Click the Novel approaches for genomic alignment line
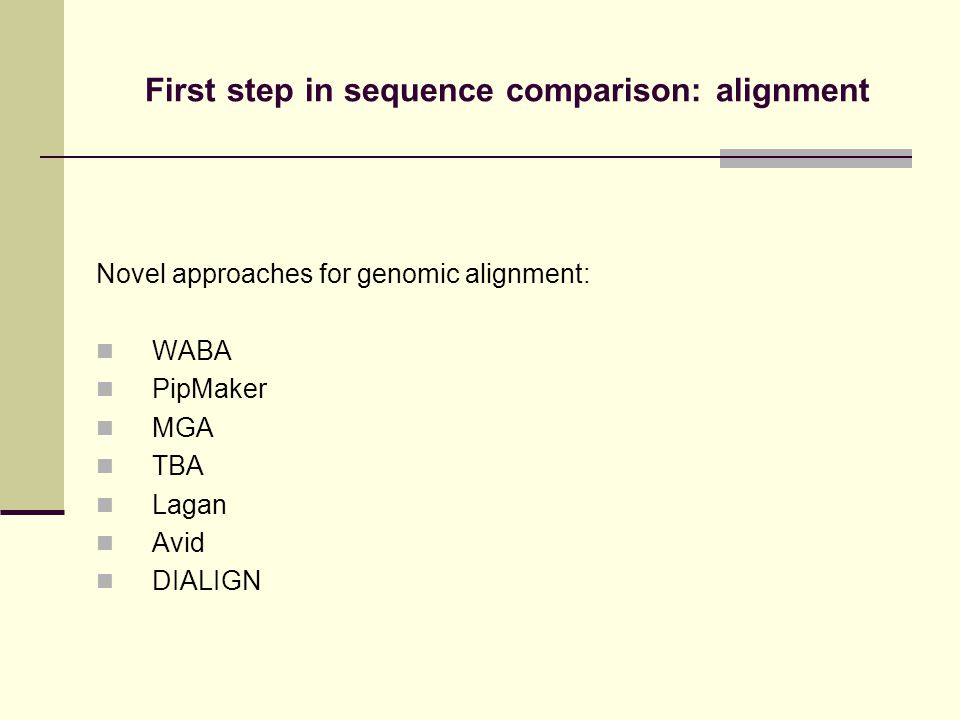 click(343, 274)
